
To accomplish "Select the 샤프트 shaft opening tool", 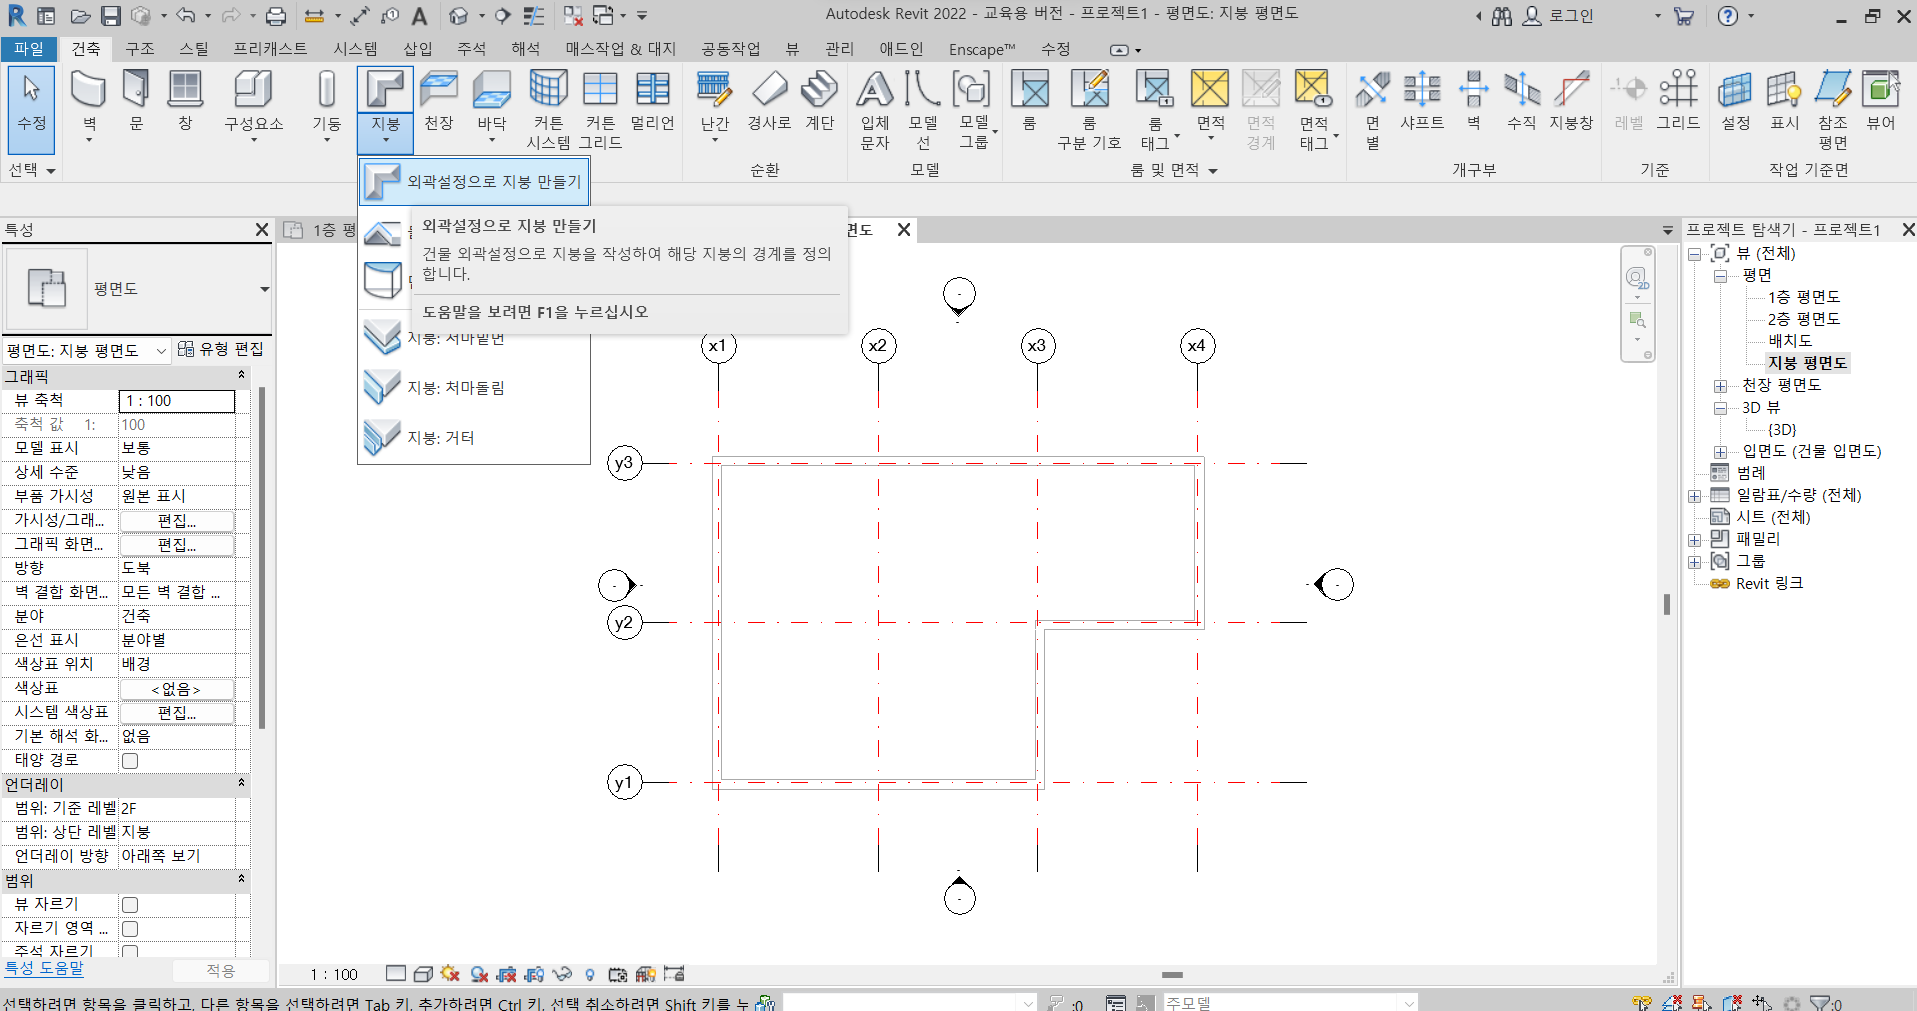I will (1421, 100).
